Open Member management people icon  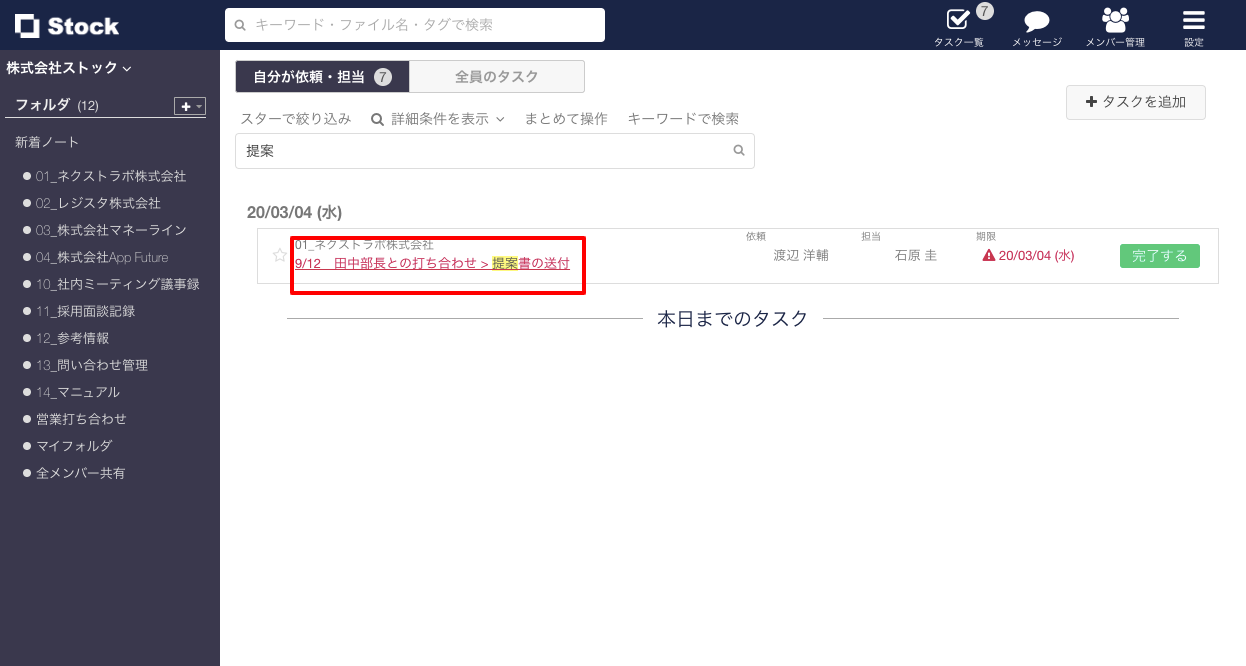(x=1115, y=21)
